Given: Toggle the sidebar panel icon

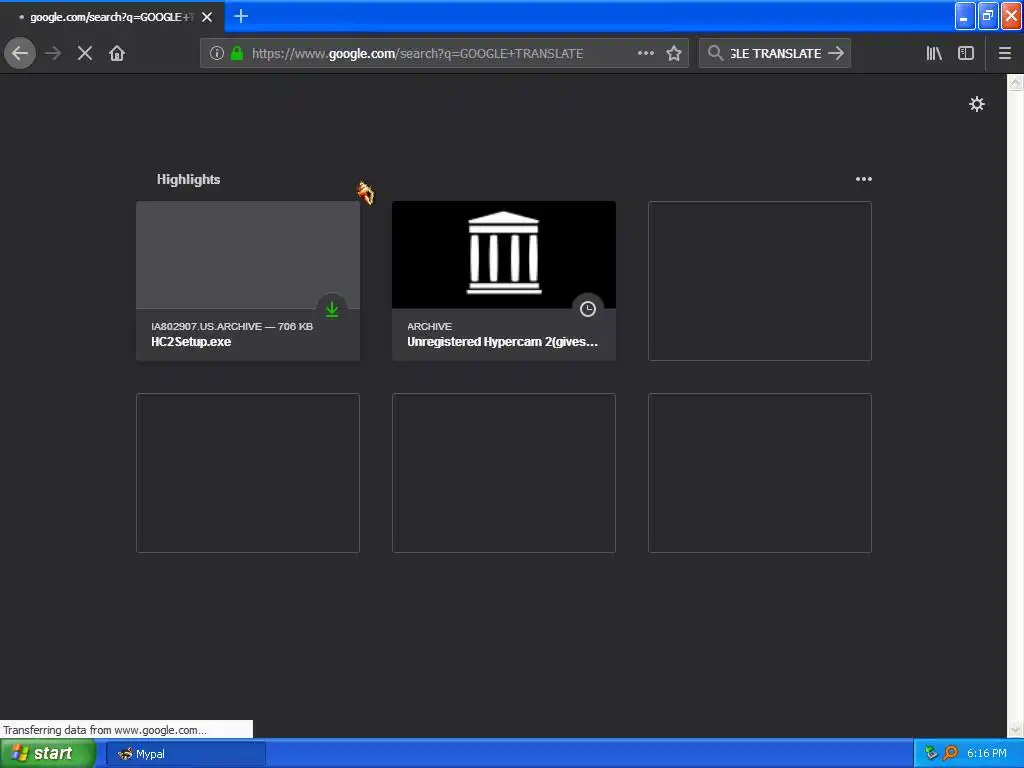Looking at the screenshot, I should point(966,54).
